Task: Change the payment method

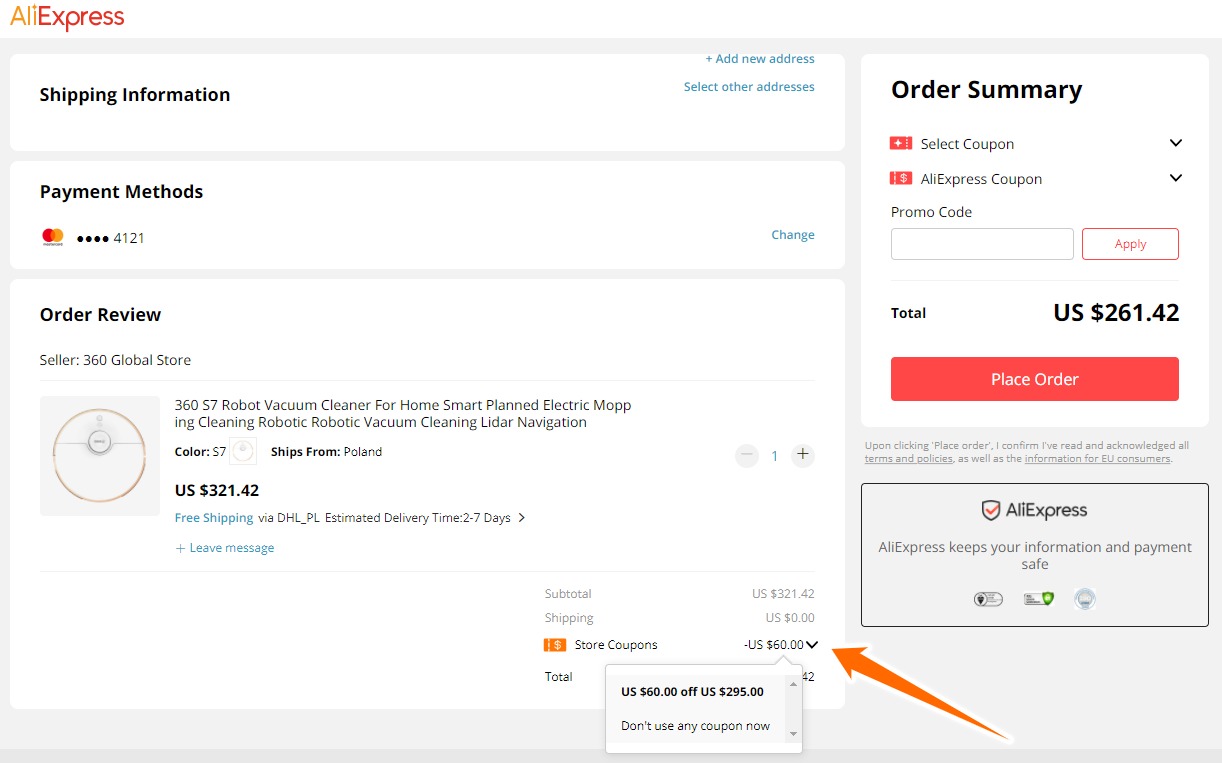Action: [793, 235]
